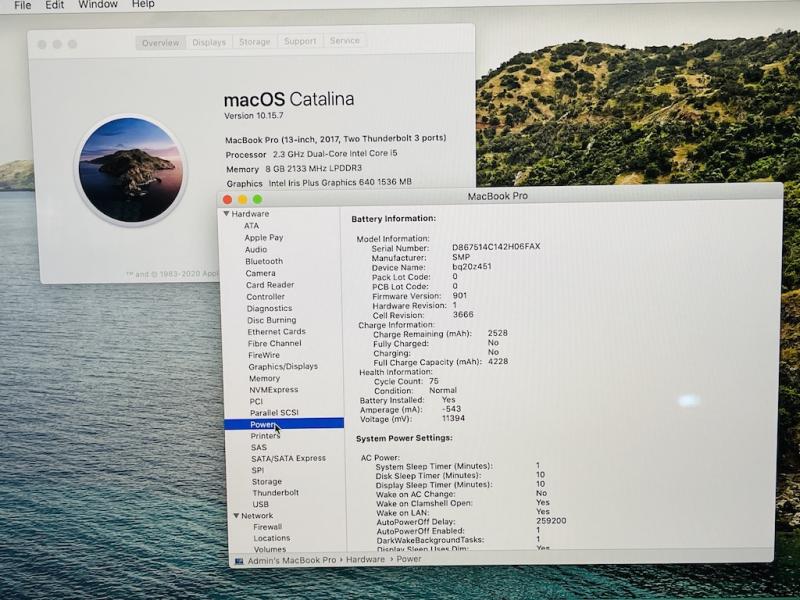Click the Battery Information heading
800x600 pixels.
click(394, 218)
